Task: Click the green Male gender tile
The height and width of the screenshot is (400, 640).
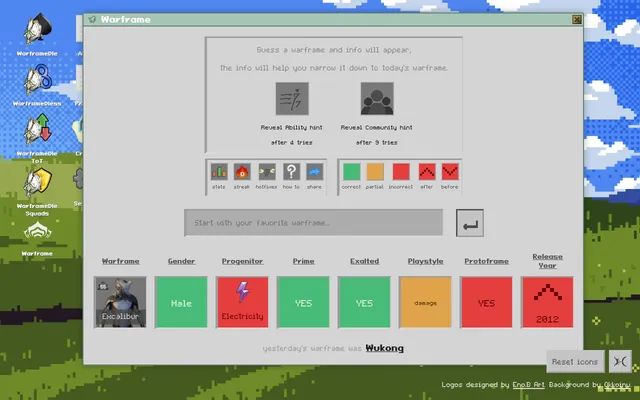Action: [x=181, y=302]
